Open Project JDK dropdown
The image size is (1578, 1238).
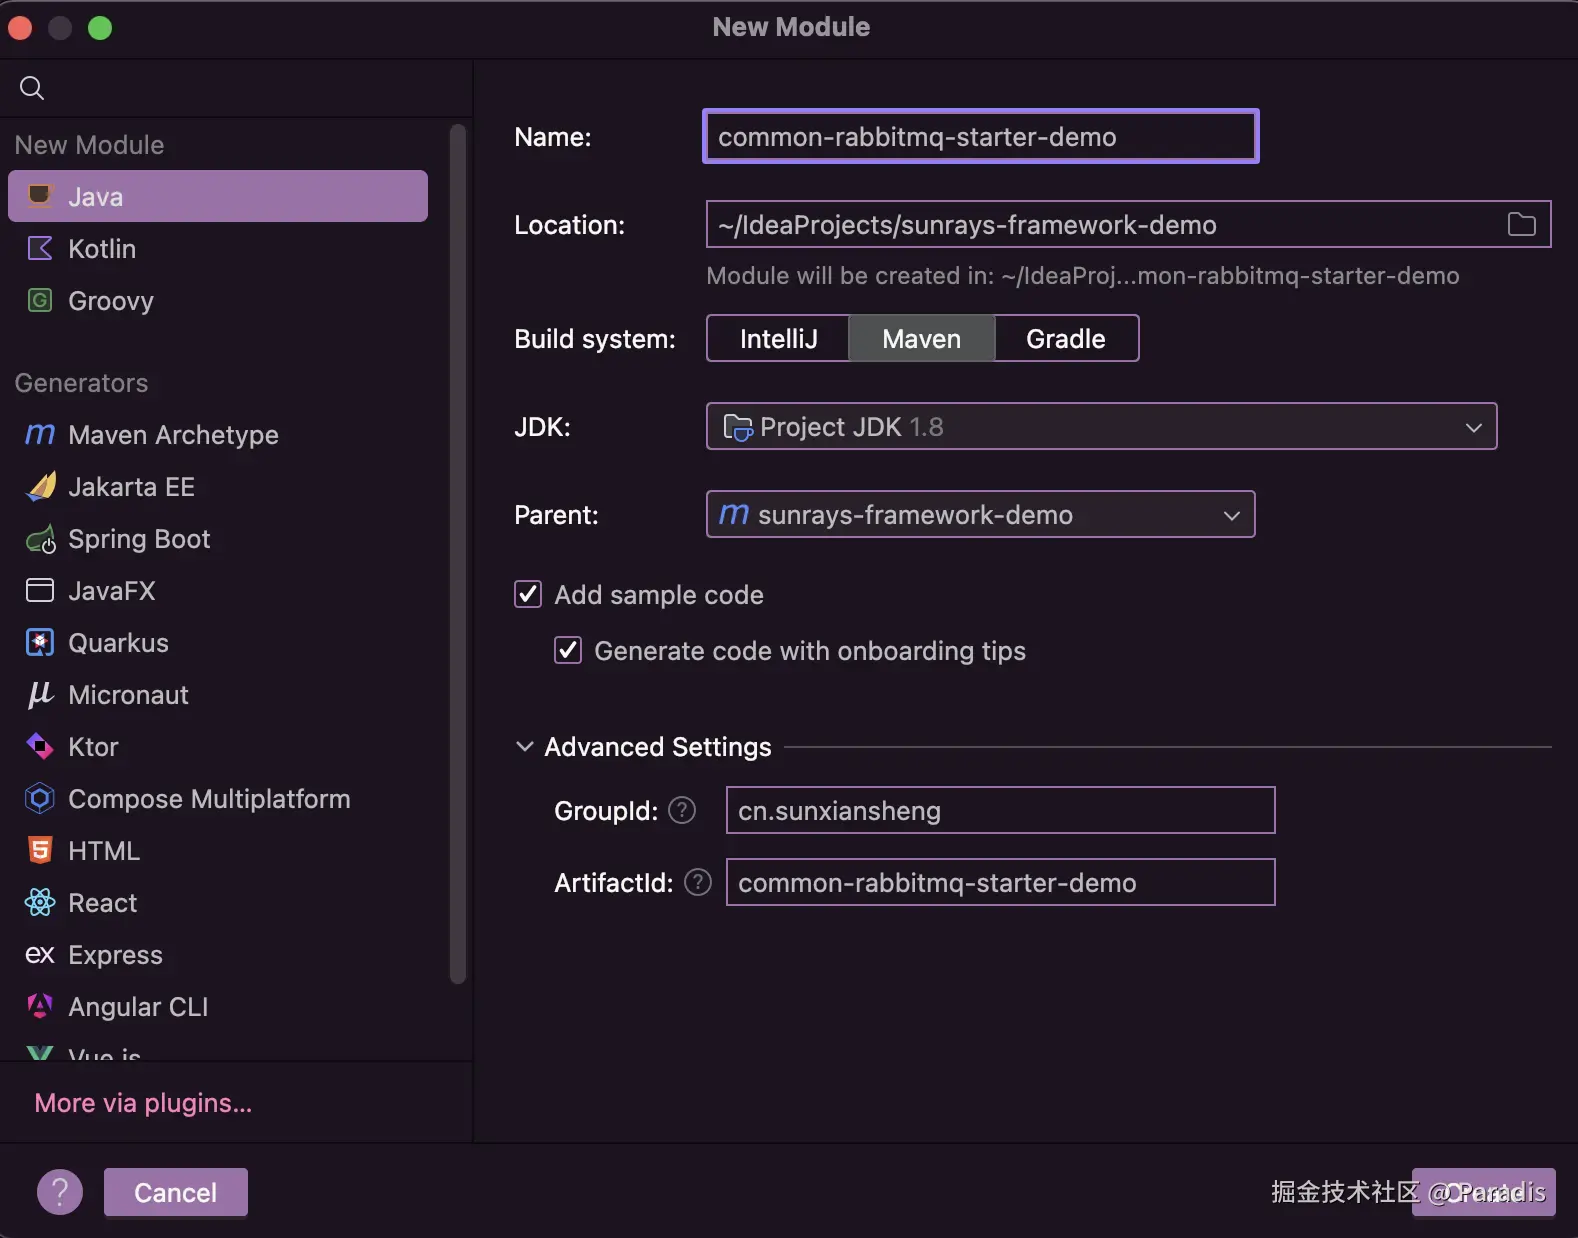pyautogui.click(x=1101, y=426)
